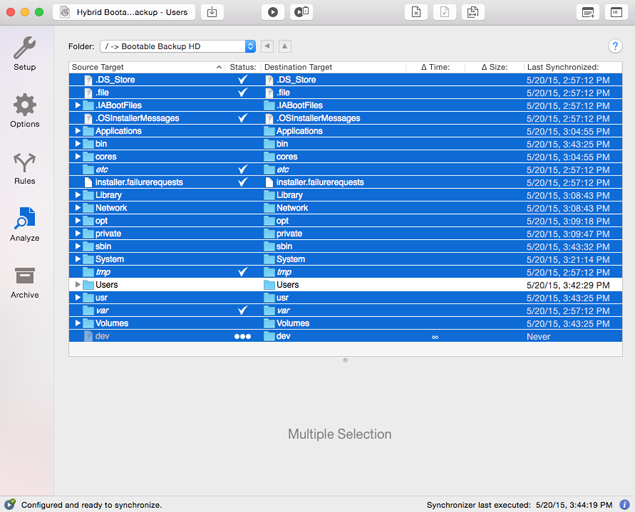
Task: Click the window layout toolbar icon
Action: click(x=616, y=12)
